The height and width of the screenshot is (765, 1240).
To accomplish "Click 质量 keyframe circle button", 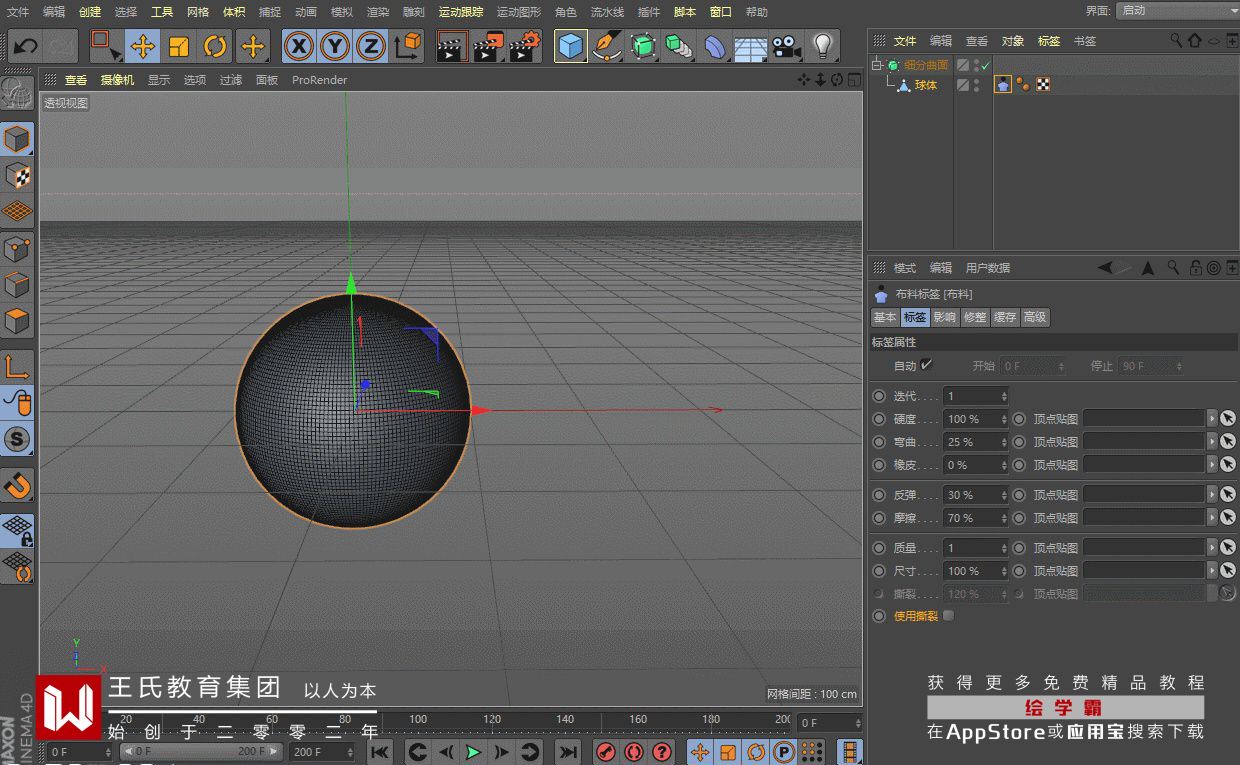I will [x=879, y=548].
